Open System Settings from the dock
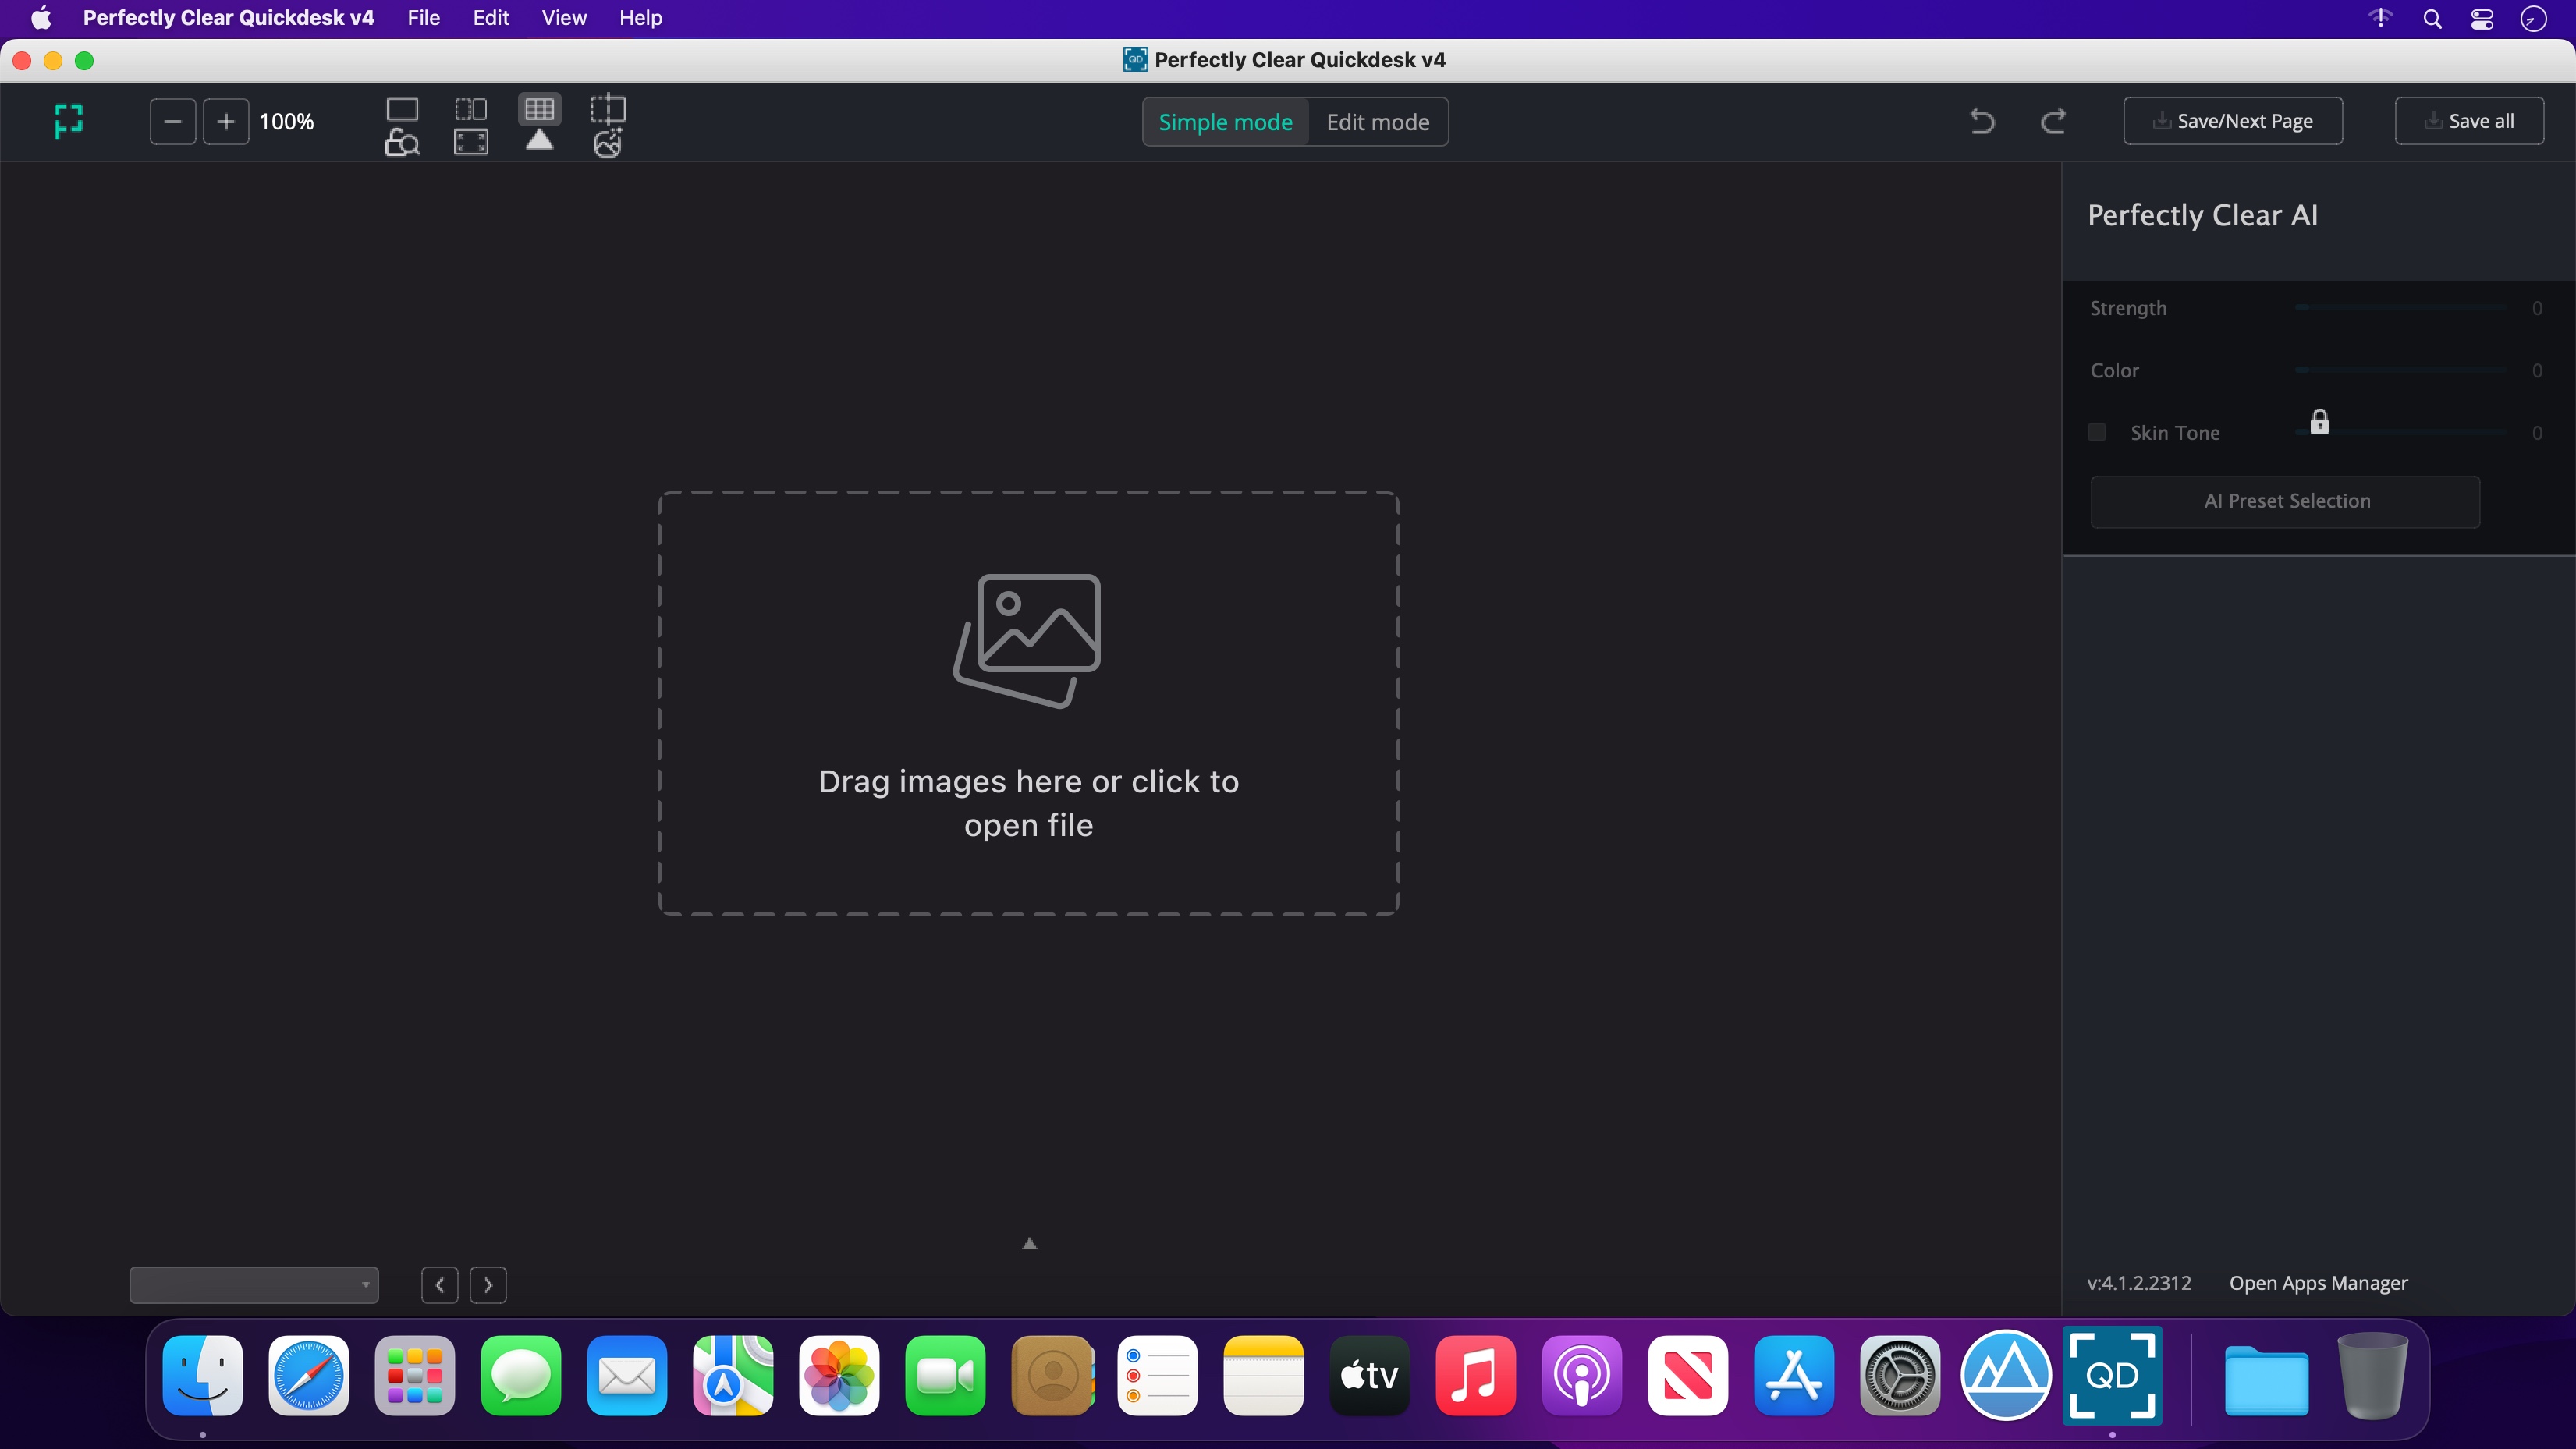The image size is (2576, 1449). pyautogui.click(x=1900, y=1376)
